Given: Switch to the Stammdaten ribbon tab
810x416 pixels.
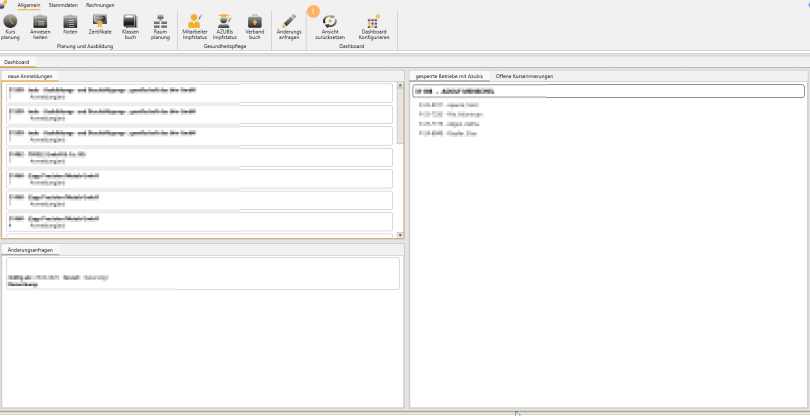Looking at the screenshot, I should tap(63, 5).
